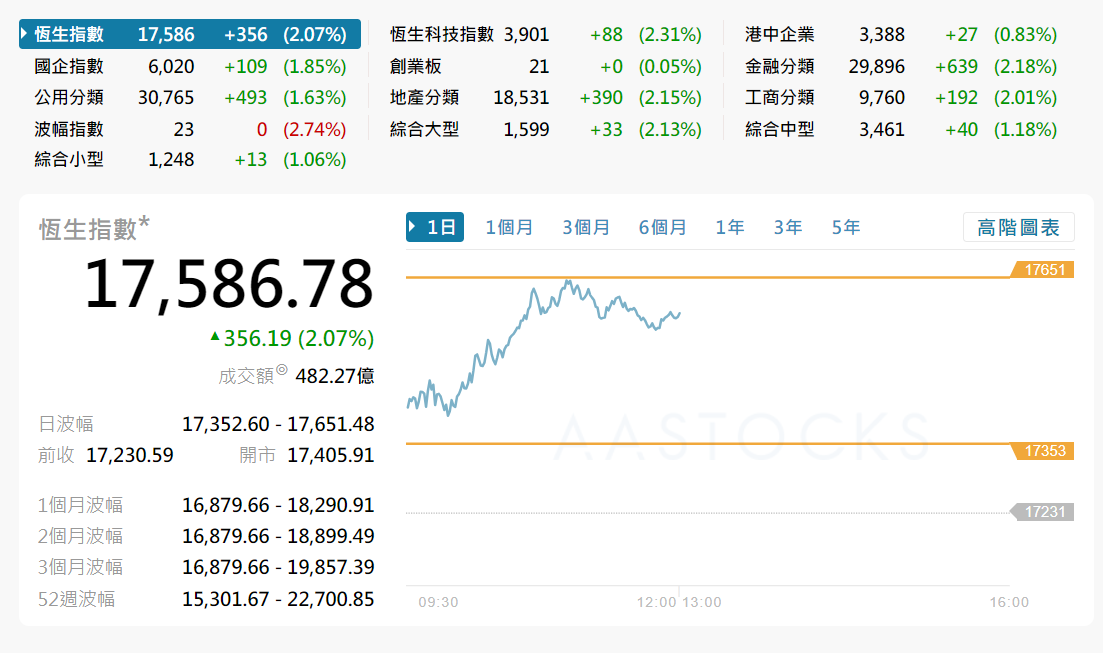Open the 地產分類 sector index

click(x=424, y=97)
